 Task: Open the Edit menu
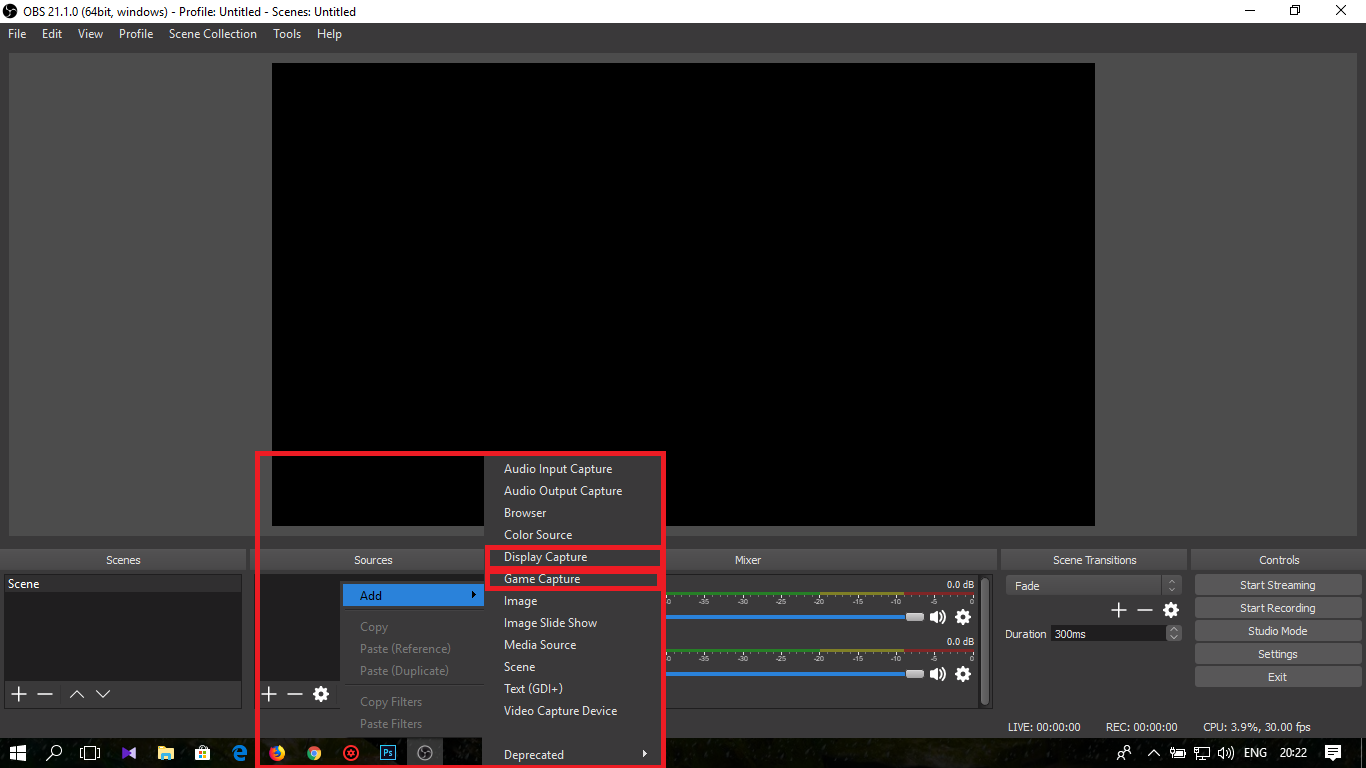(52, 34)
